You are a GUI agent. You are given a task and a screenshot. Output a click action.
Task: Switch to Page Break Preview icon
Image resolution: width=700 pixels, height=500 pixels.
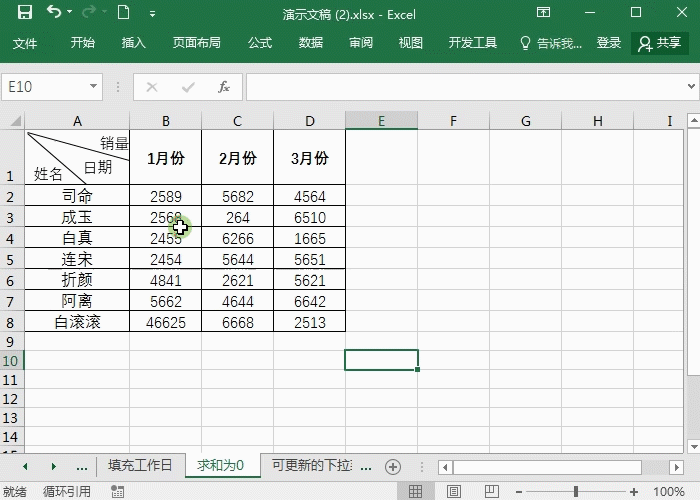point(492,492)
